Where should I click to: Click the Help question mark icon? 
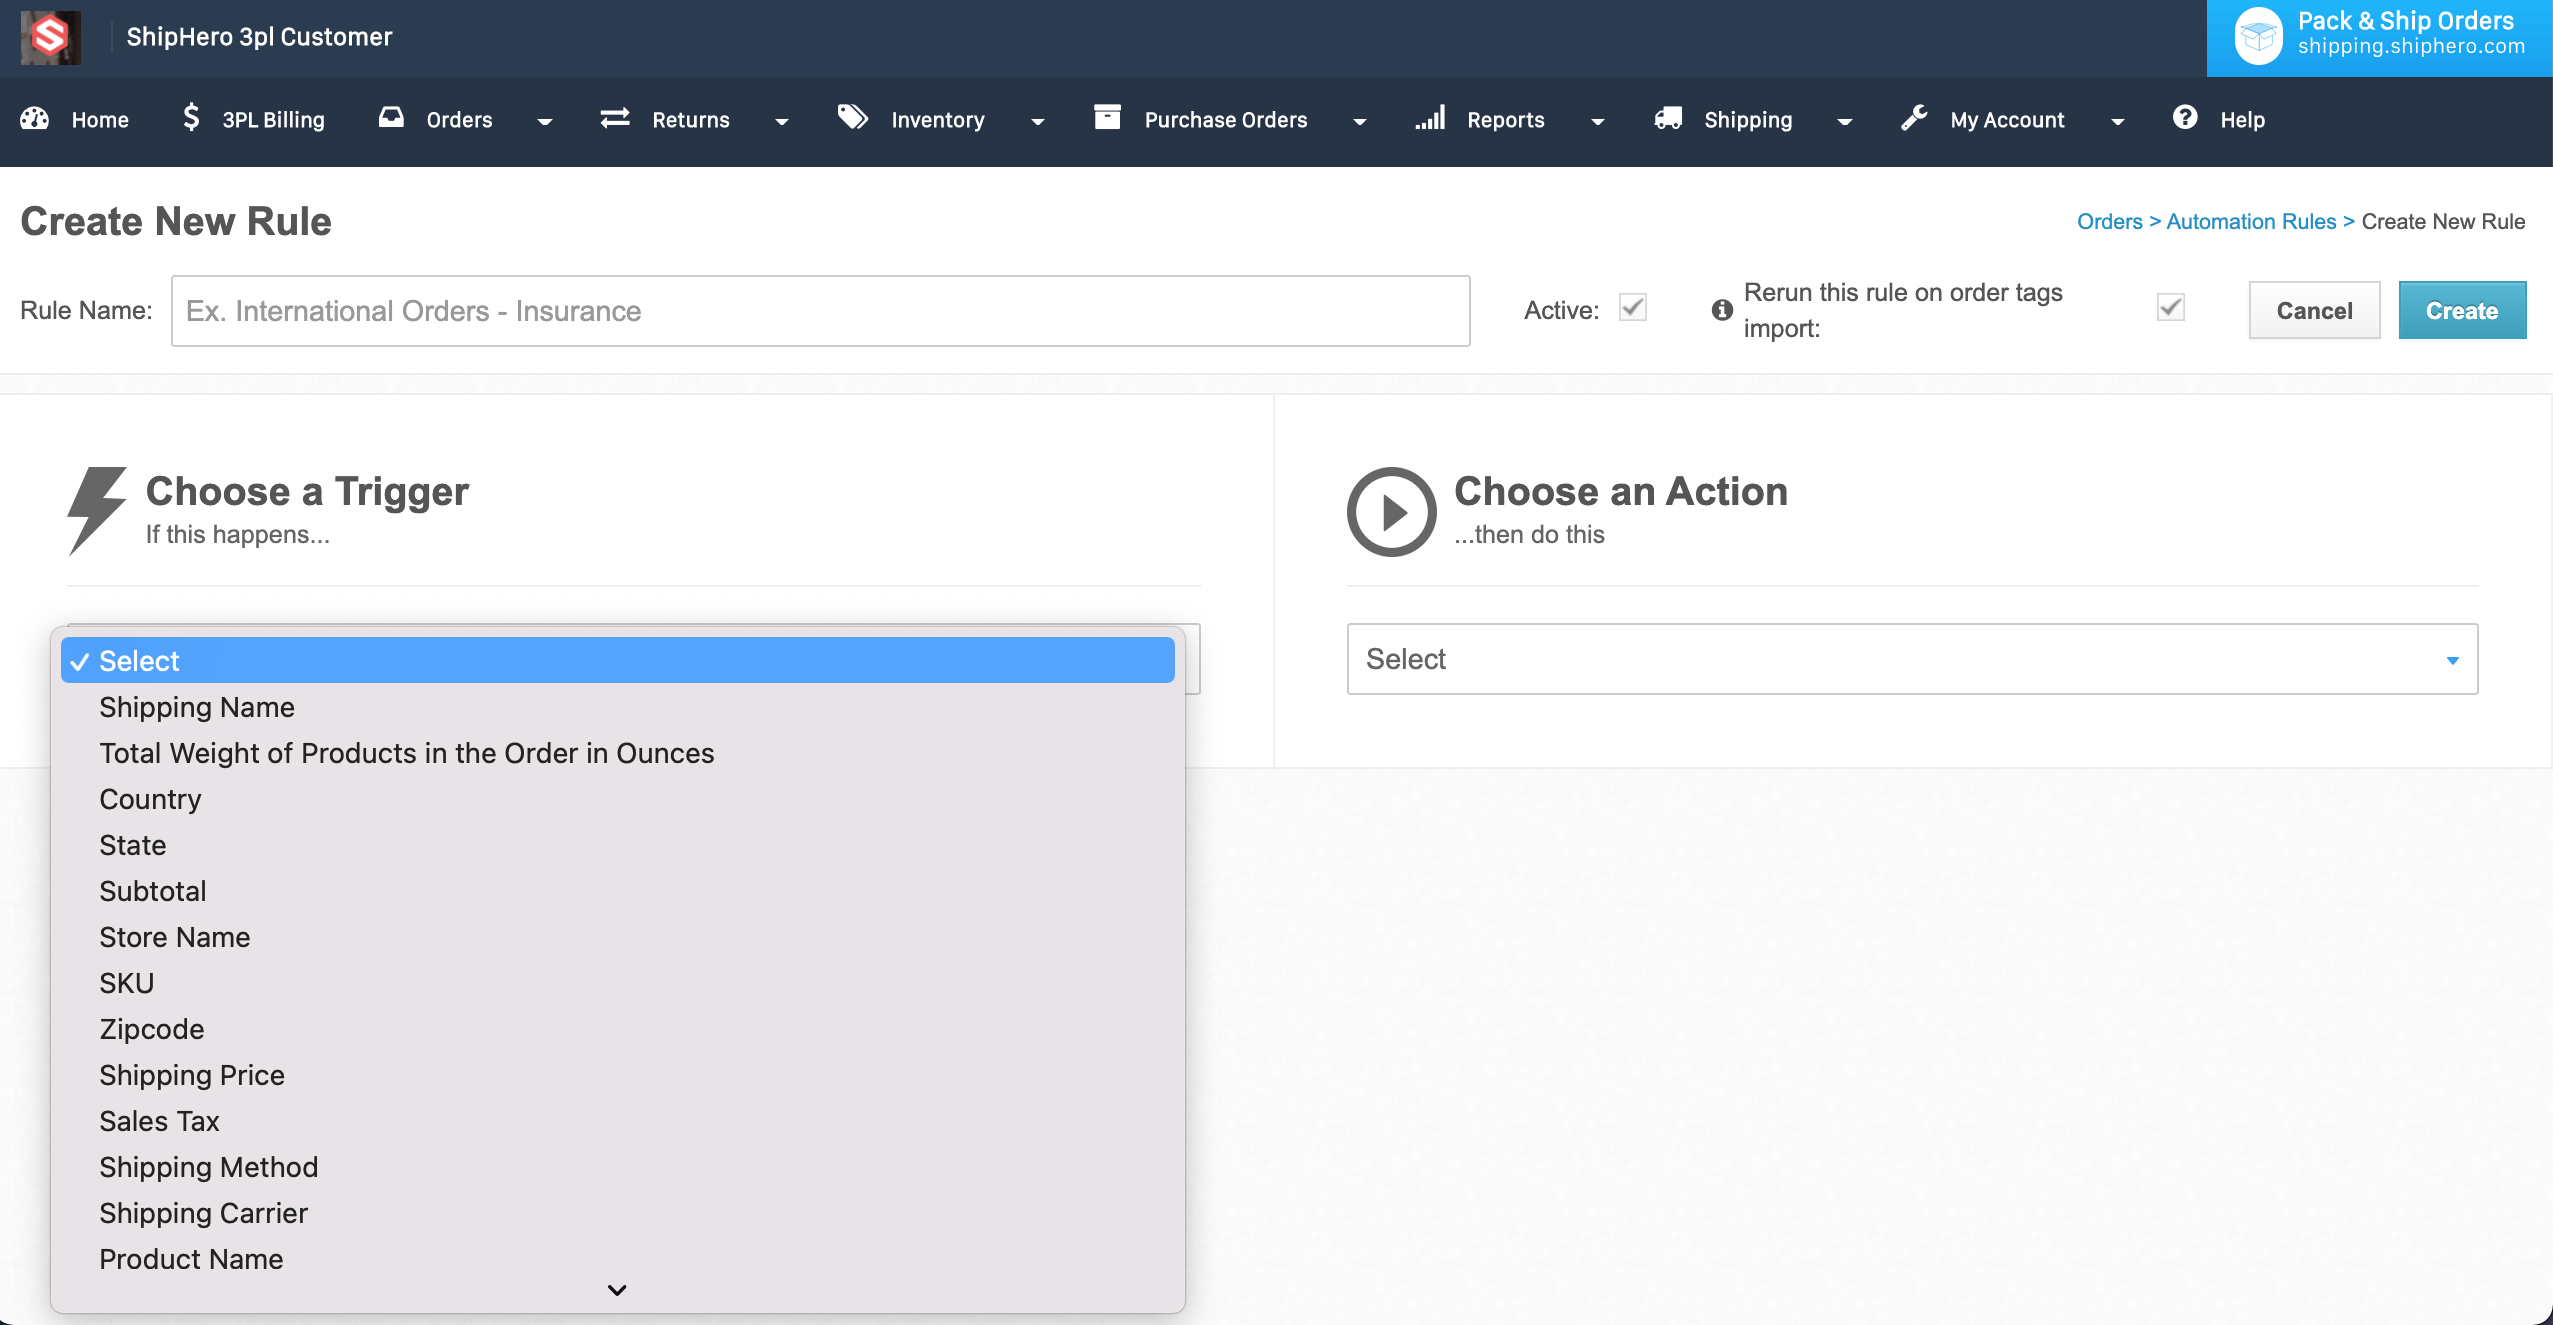pos(2185,118)
